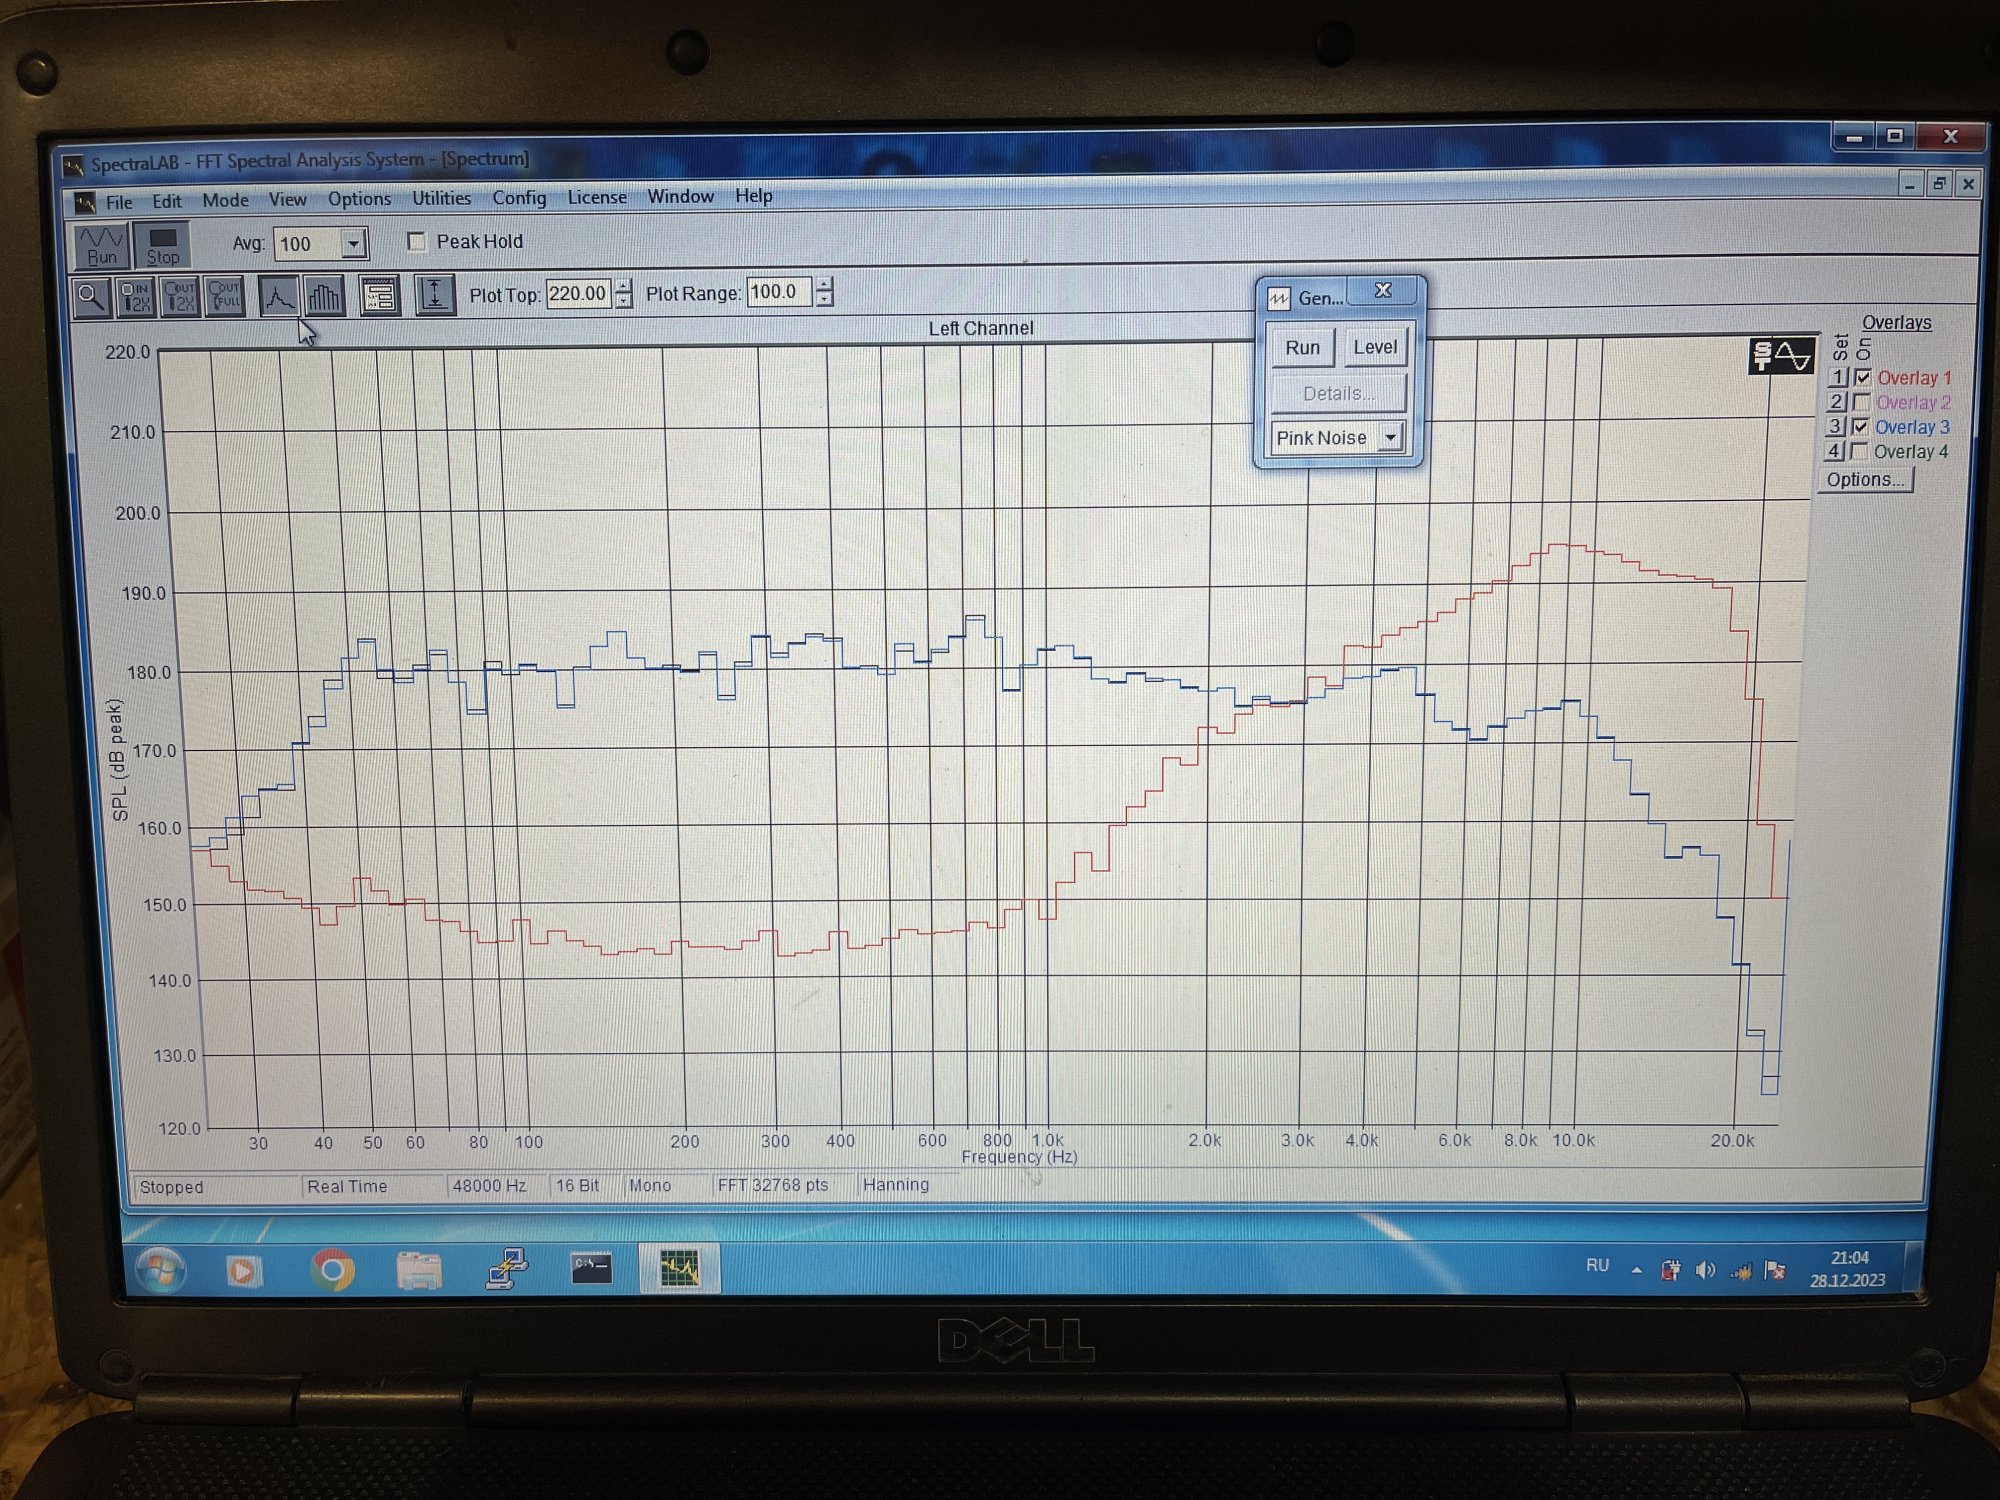Click the Zoom Out Full icon
Viewport: 2000px width, 1500px height.
pos(224,296)
